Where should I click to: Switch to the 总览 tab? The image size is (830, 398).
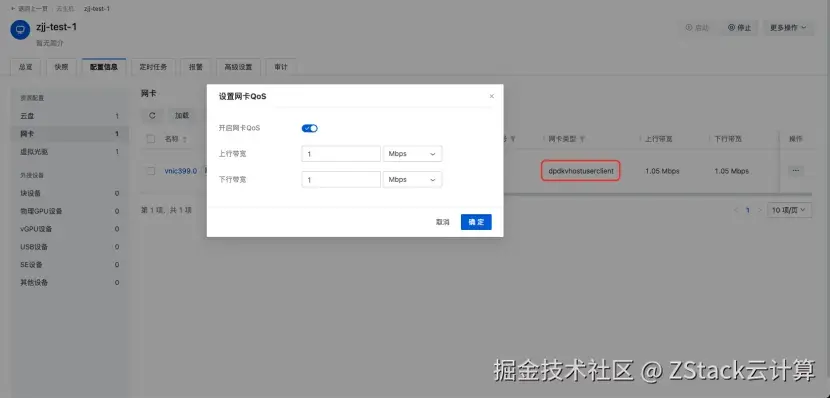25,67
